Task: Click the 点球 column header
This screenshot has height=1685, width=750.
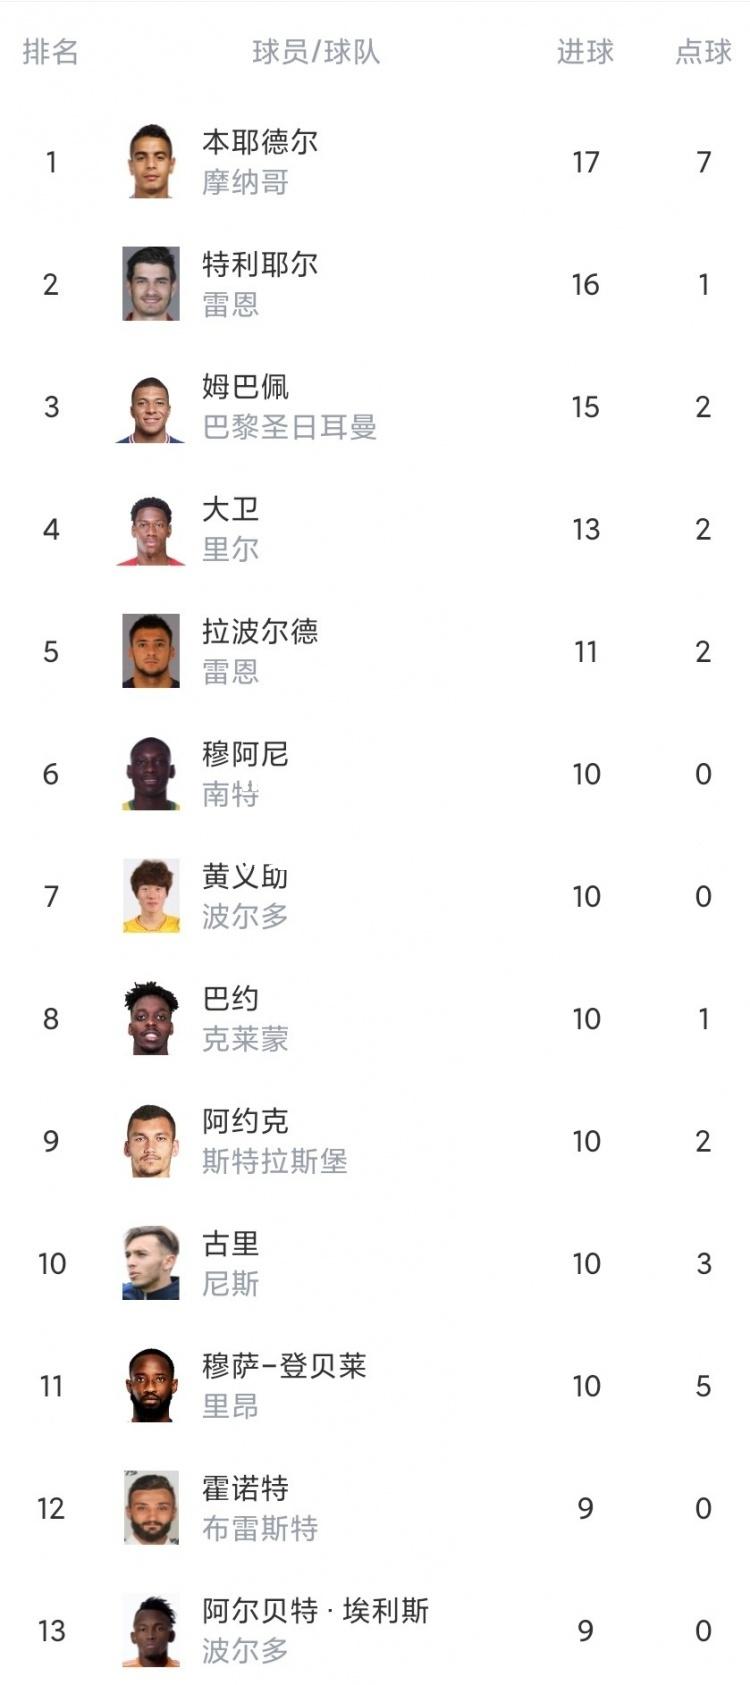Action: 703,52
